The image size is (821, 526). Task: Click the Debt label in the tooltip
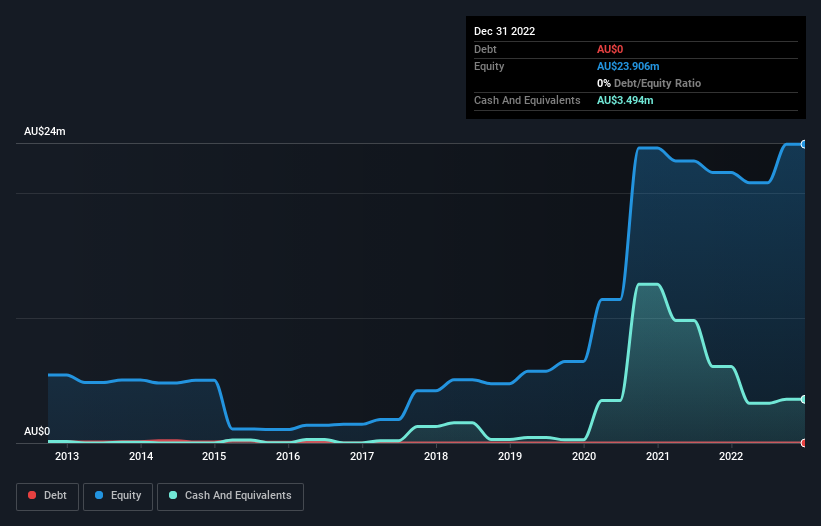[485, 49]
